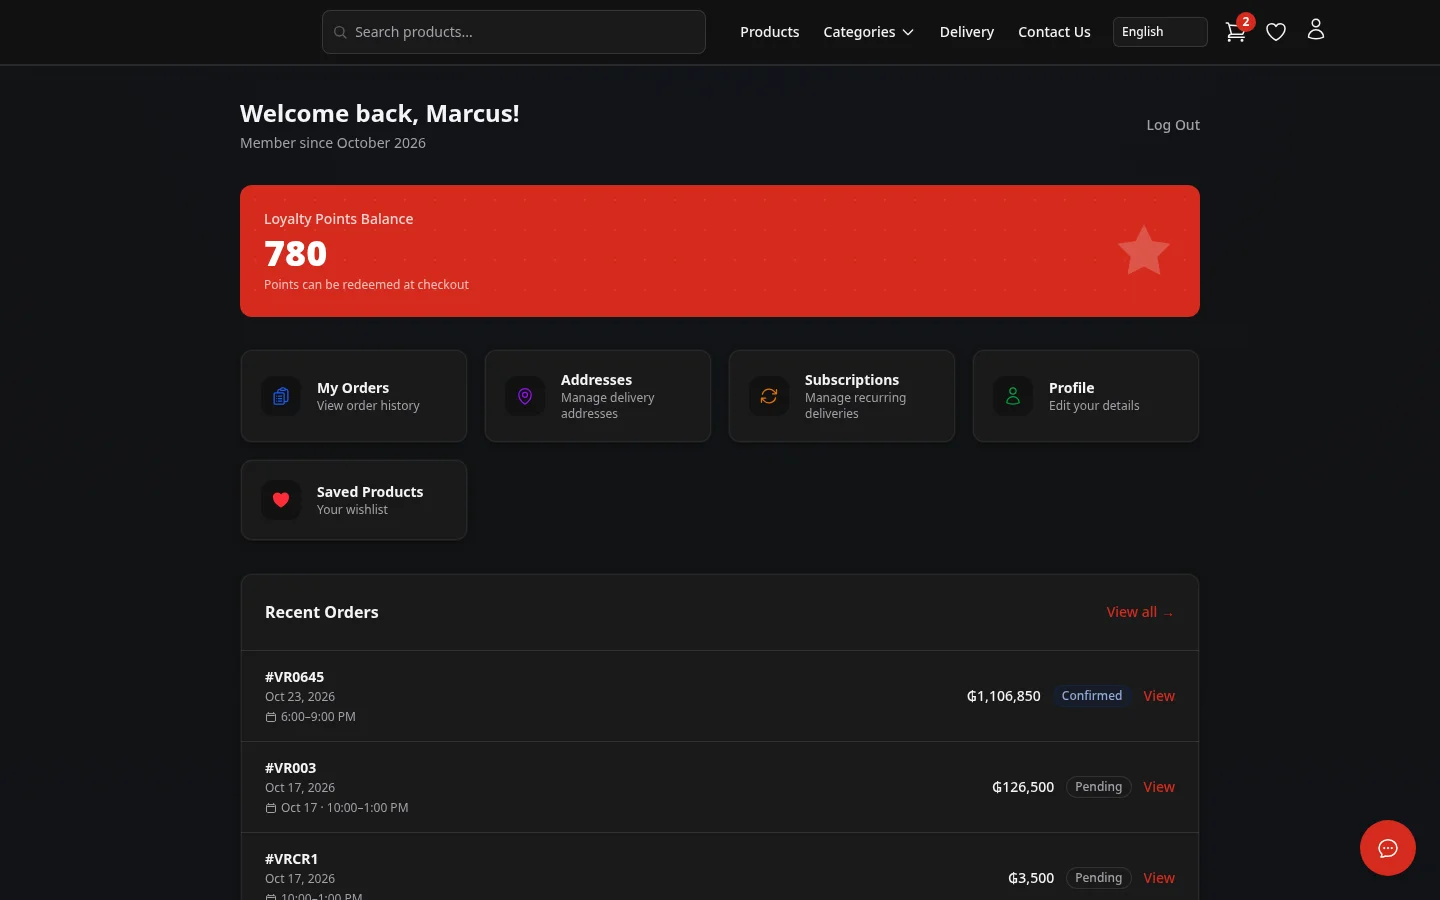View order #VR0645 details
Viewport: 1440px width, 900px height.
tap(1159, 696)
